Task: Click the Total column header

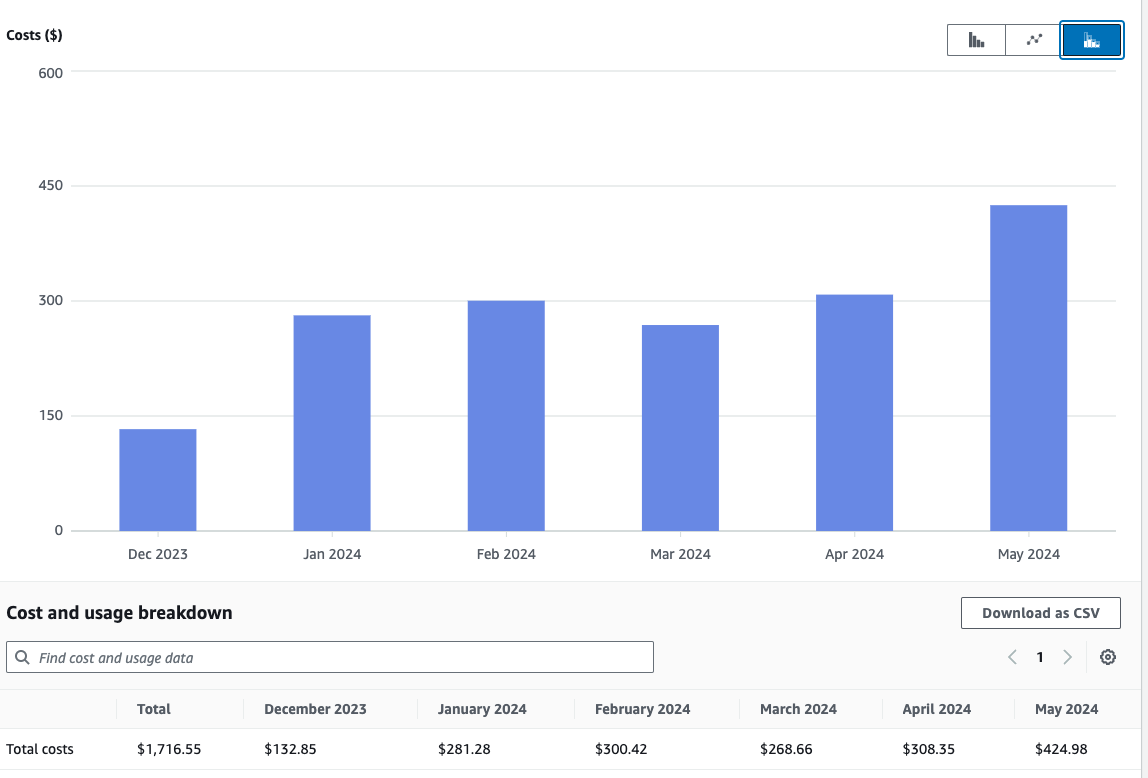Action: point(154,709)
